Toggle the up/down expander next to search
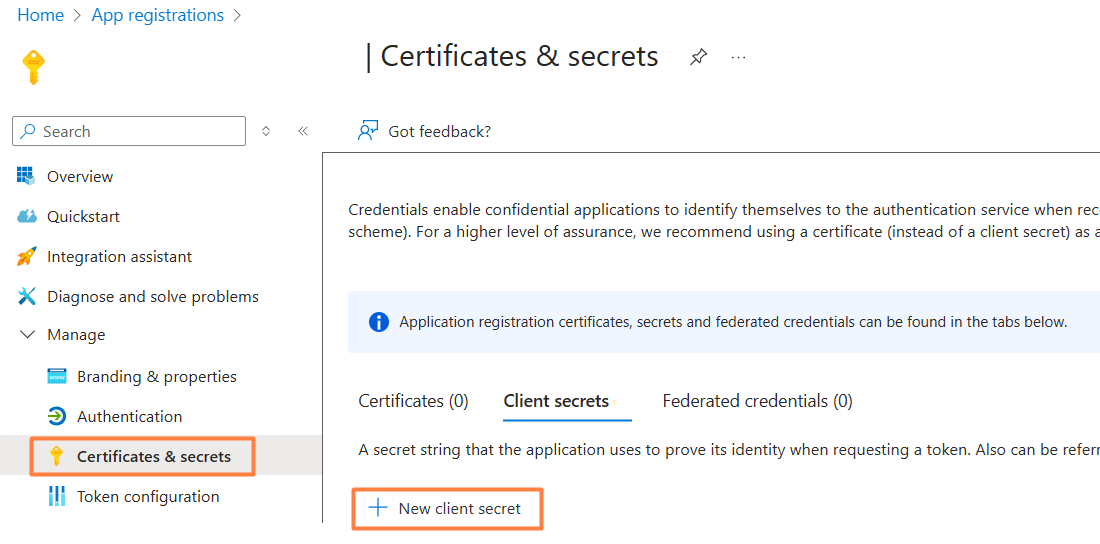This screenshot has height=544, width=1100. [266, 131]
